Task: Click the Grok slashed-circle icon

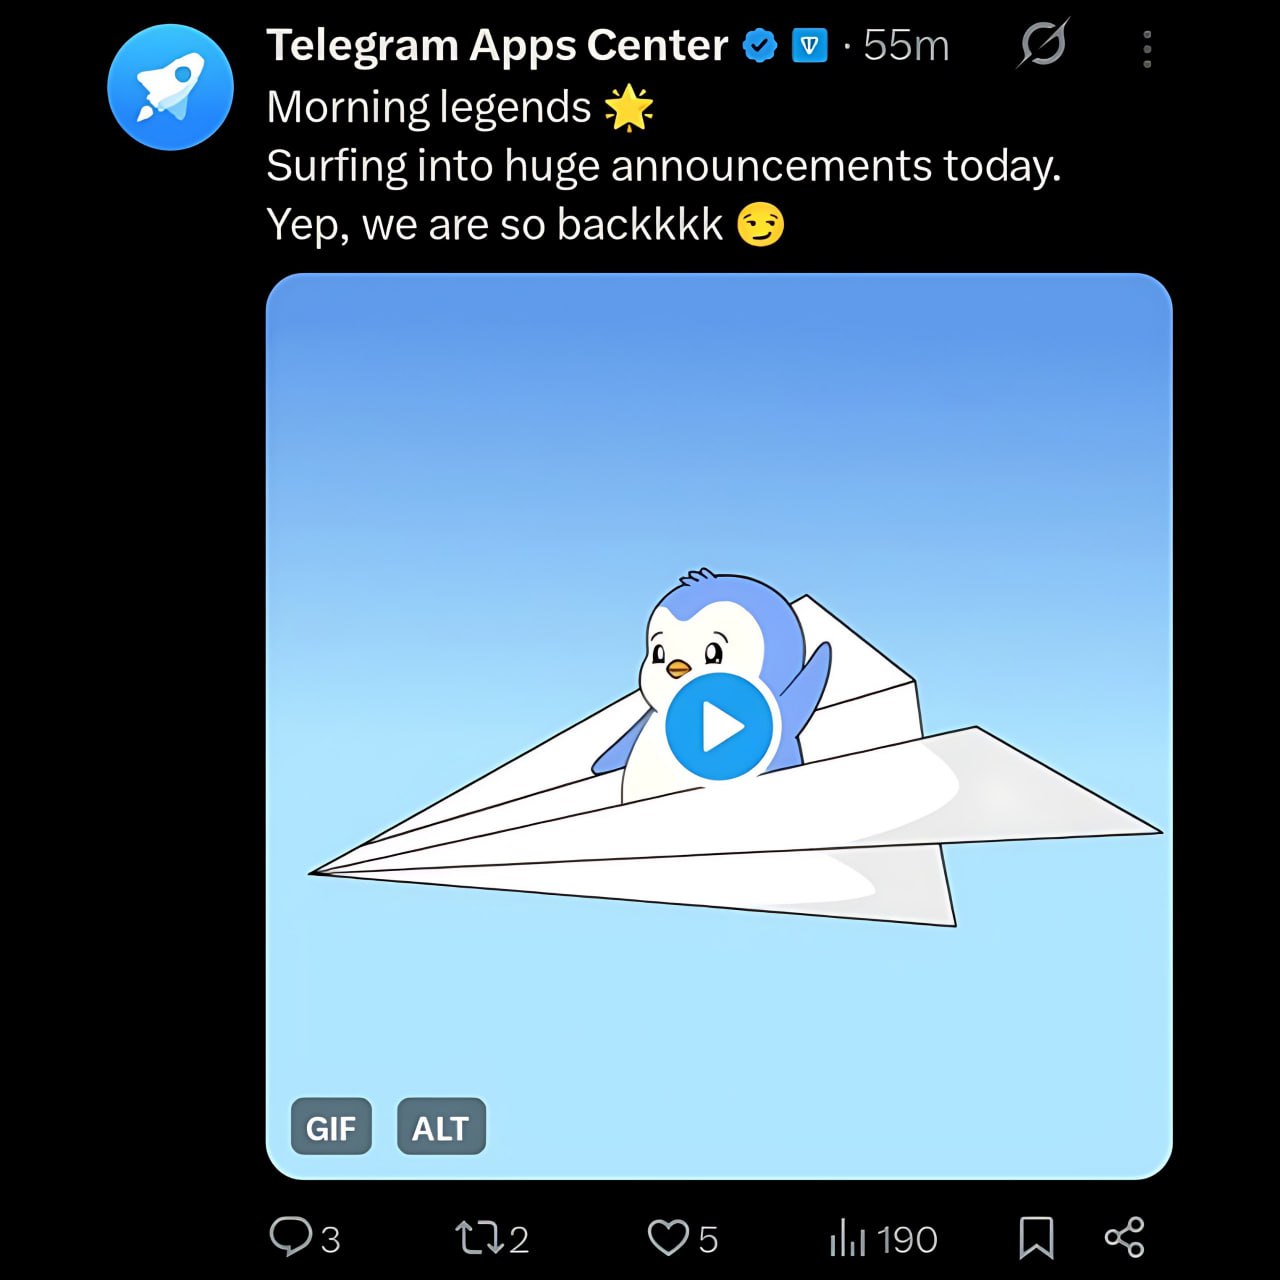Action: tap(1043, 44)
